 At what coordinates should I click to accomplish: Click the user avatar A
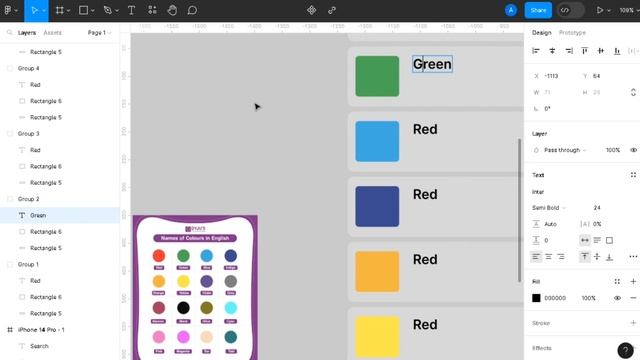click(511, 10)
